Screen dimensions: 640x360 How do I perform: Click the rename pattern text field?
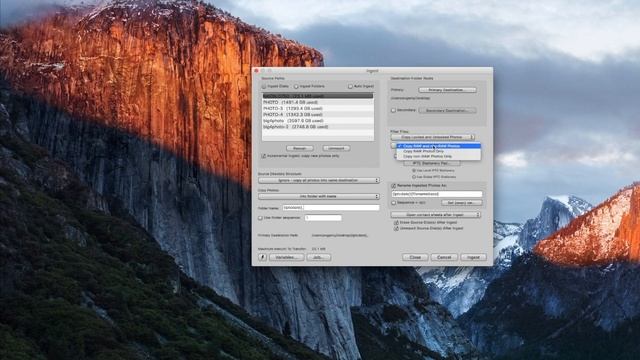437,194
